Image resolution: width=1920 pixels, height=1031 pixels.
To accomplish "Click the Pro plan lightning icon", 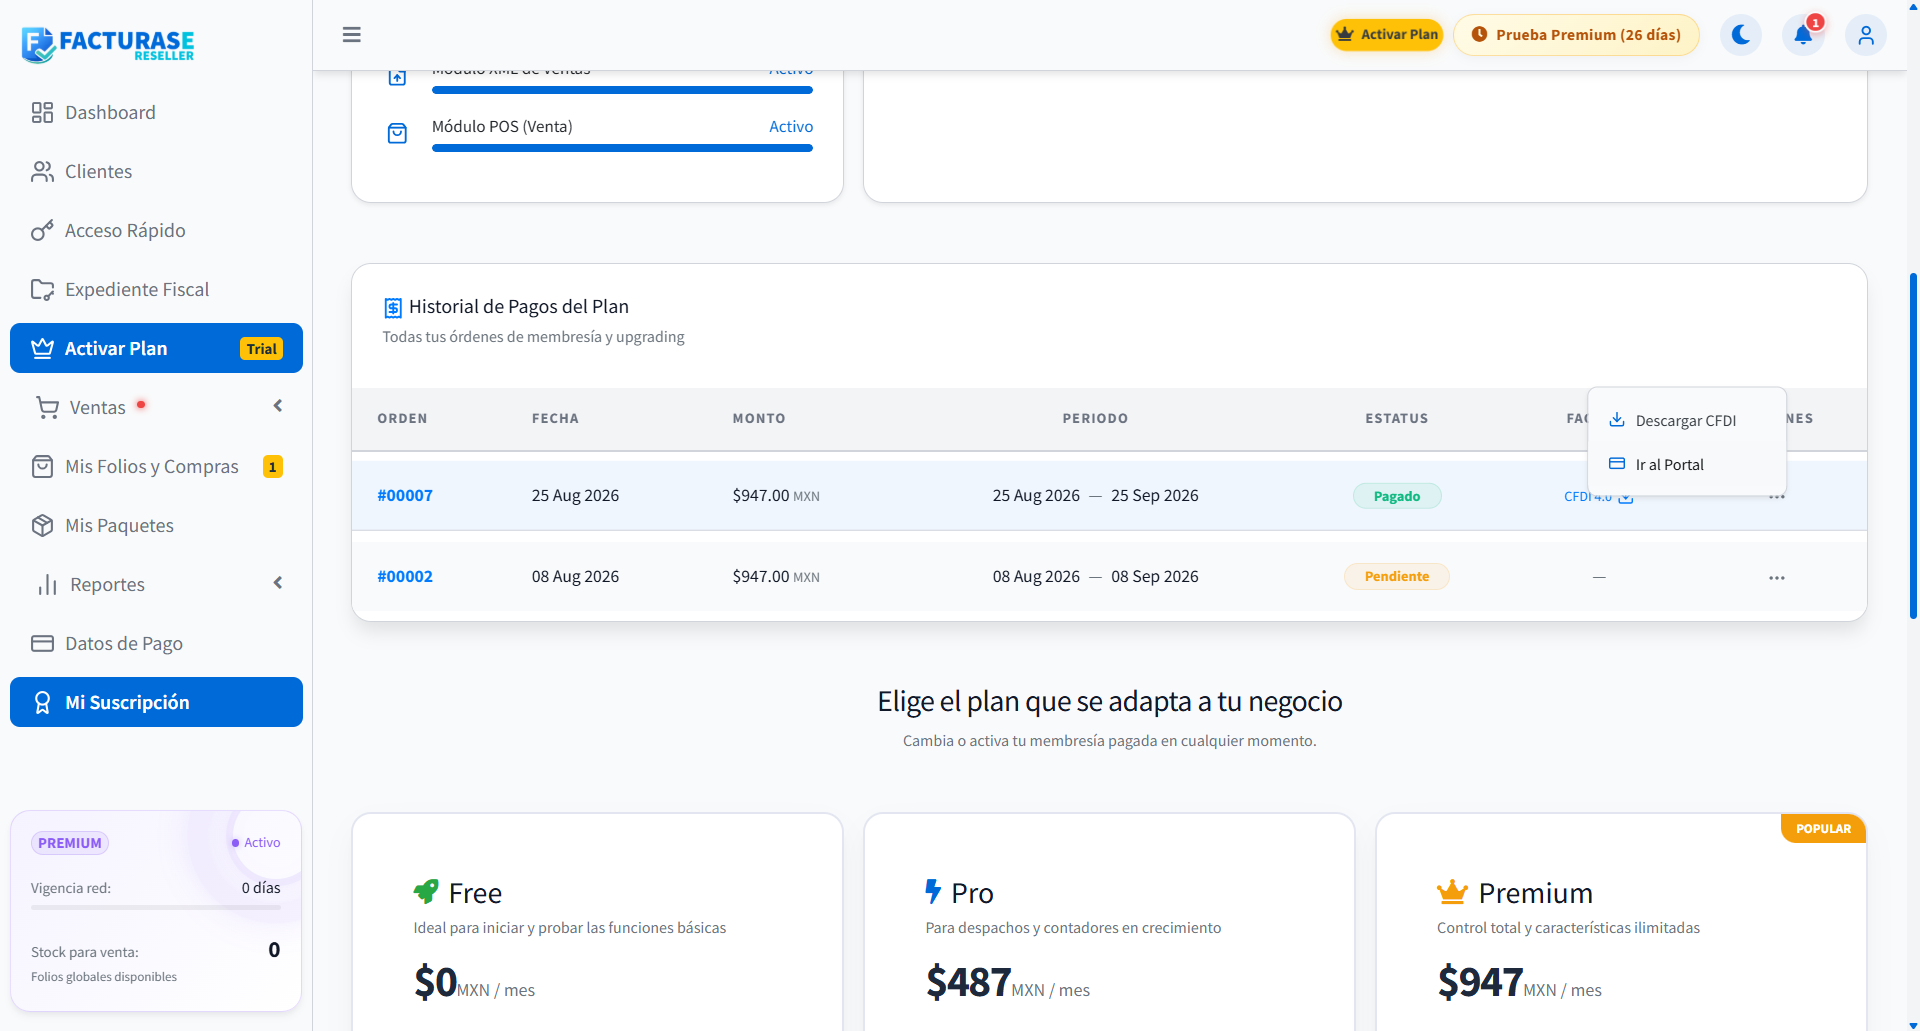I will click(x=933, y=891).
